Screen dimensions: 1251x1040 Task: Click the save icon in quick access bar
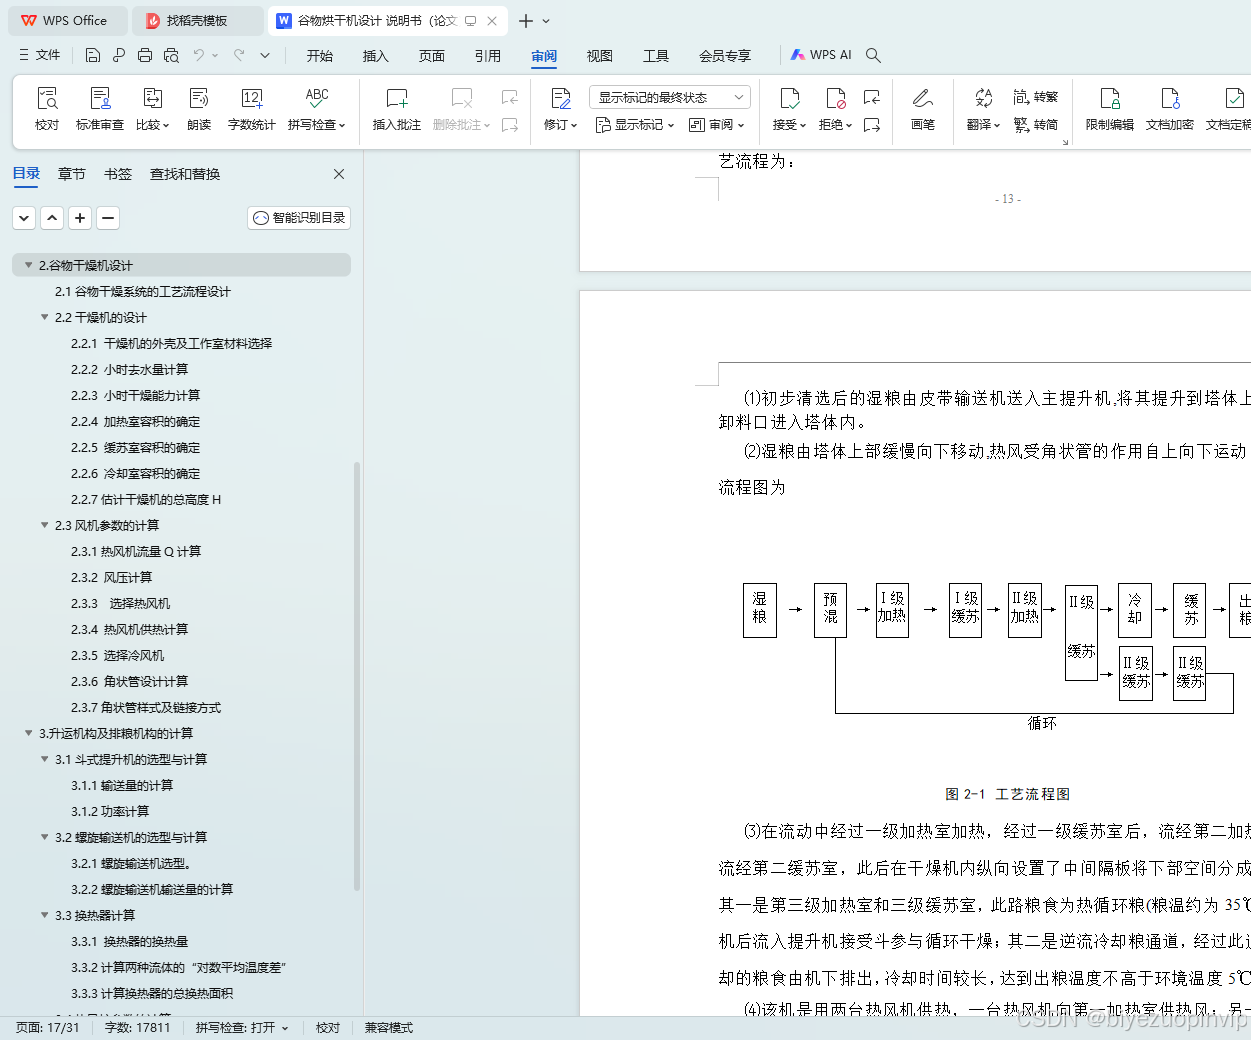(93, 55)
